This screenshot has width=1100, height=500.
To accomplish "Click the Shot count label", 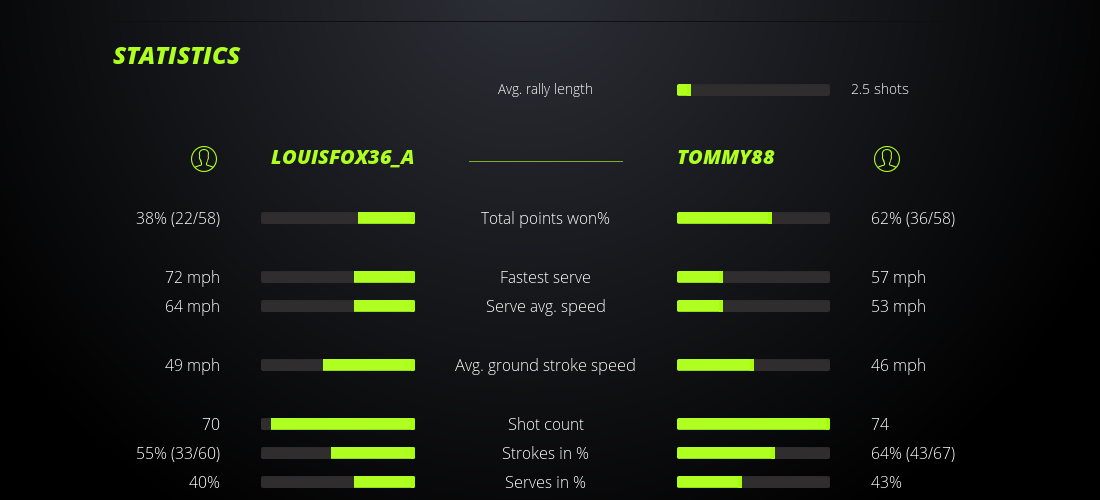I will pos(545,424).
